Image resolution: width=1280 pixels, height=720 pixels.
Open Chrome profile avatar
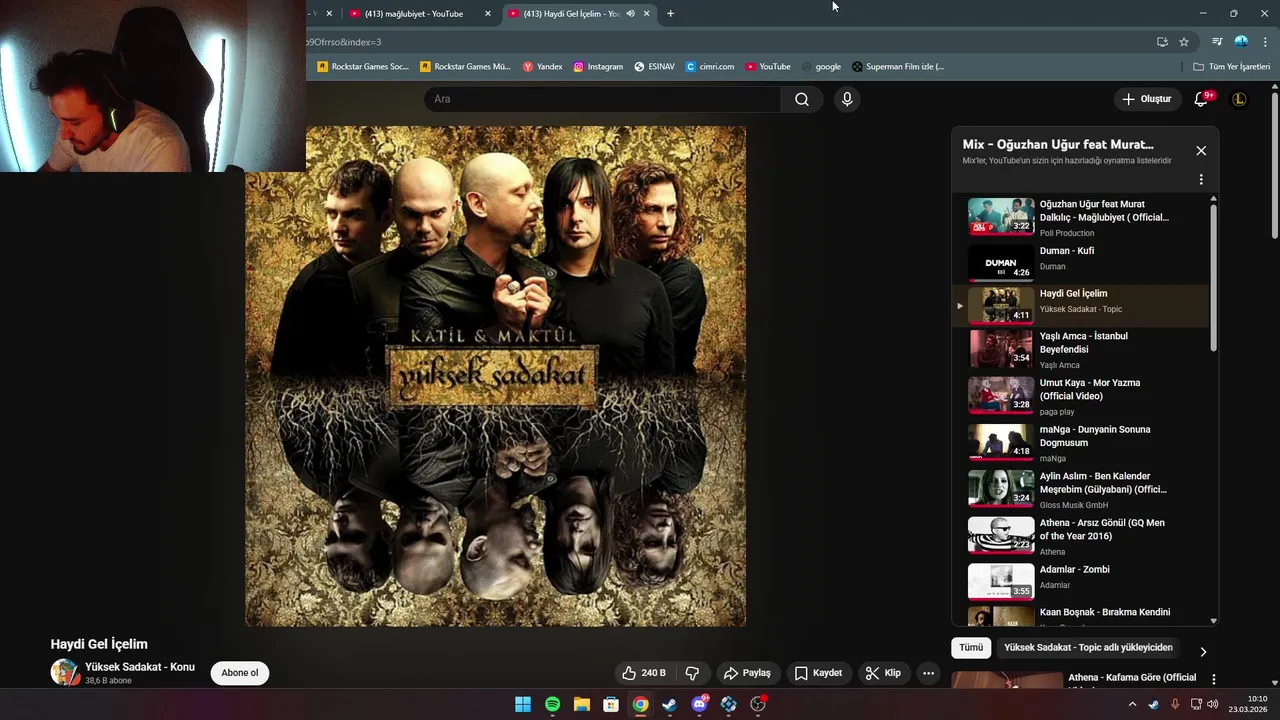1241,42
